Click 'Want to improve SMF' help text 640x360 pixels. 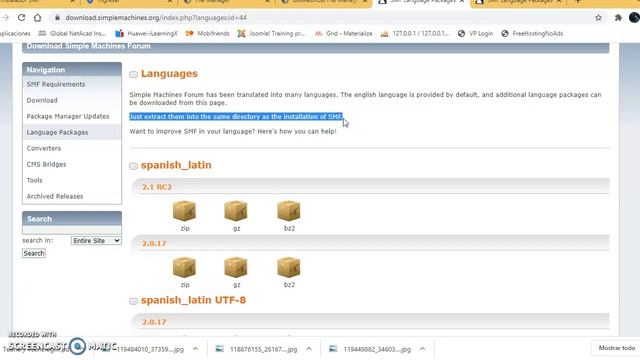(x=233, y=131)
